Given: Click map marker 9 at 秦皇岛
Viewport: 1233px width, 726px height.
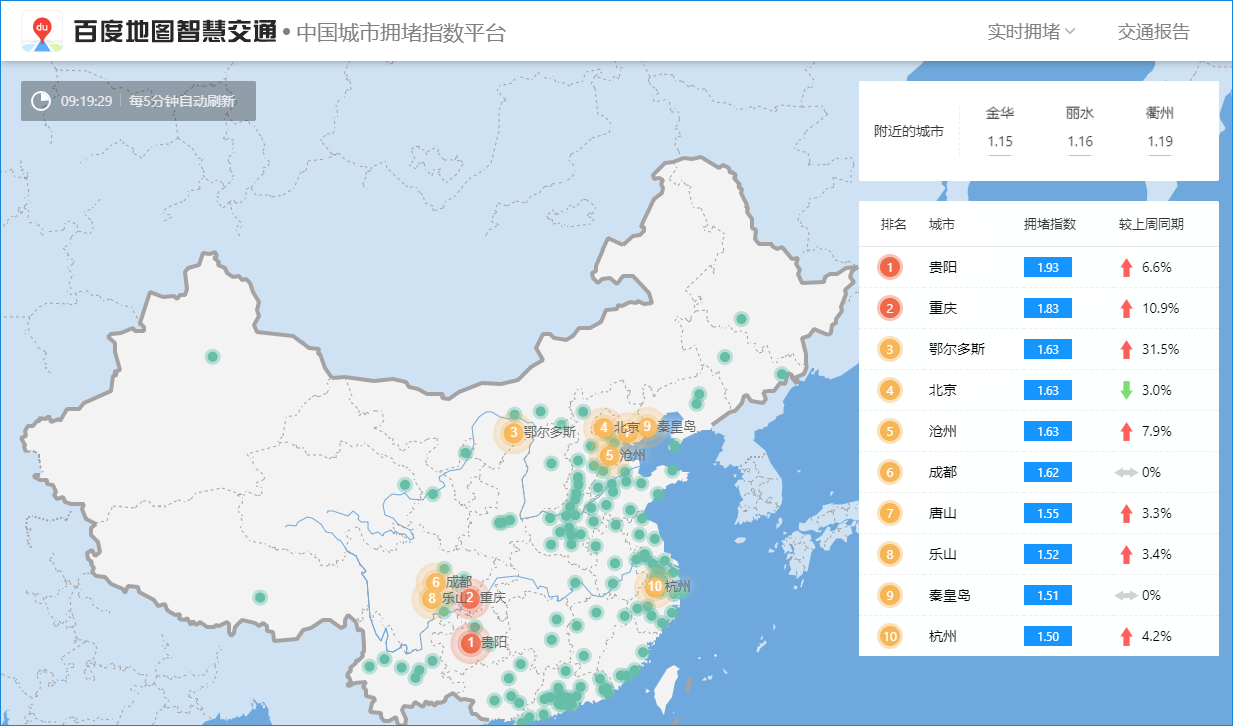Looking at the screenshot, I should (647, 426).
